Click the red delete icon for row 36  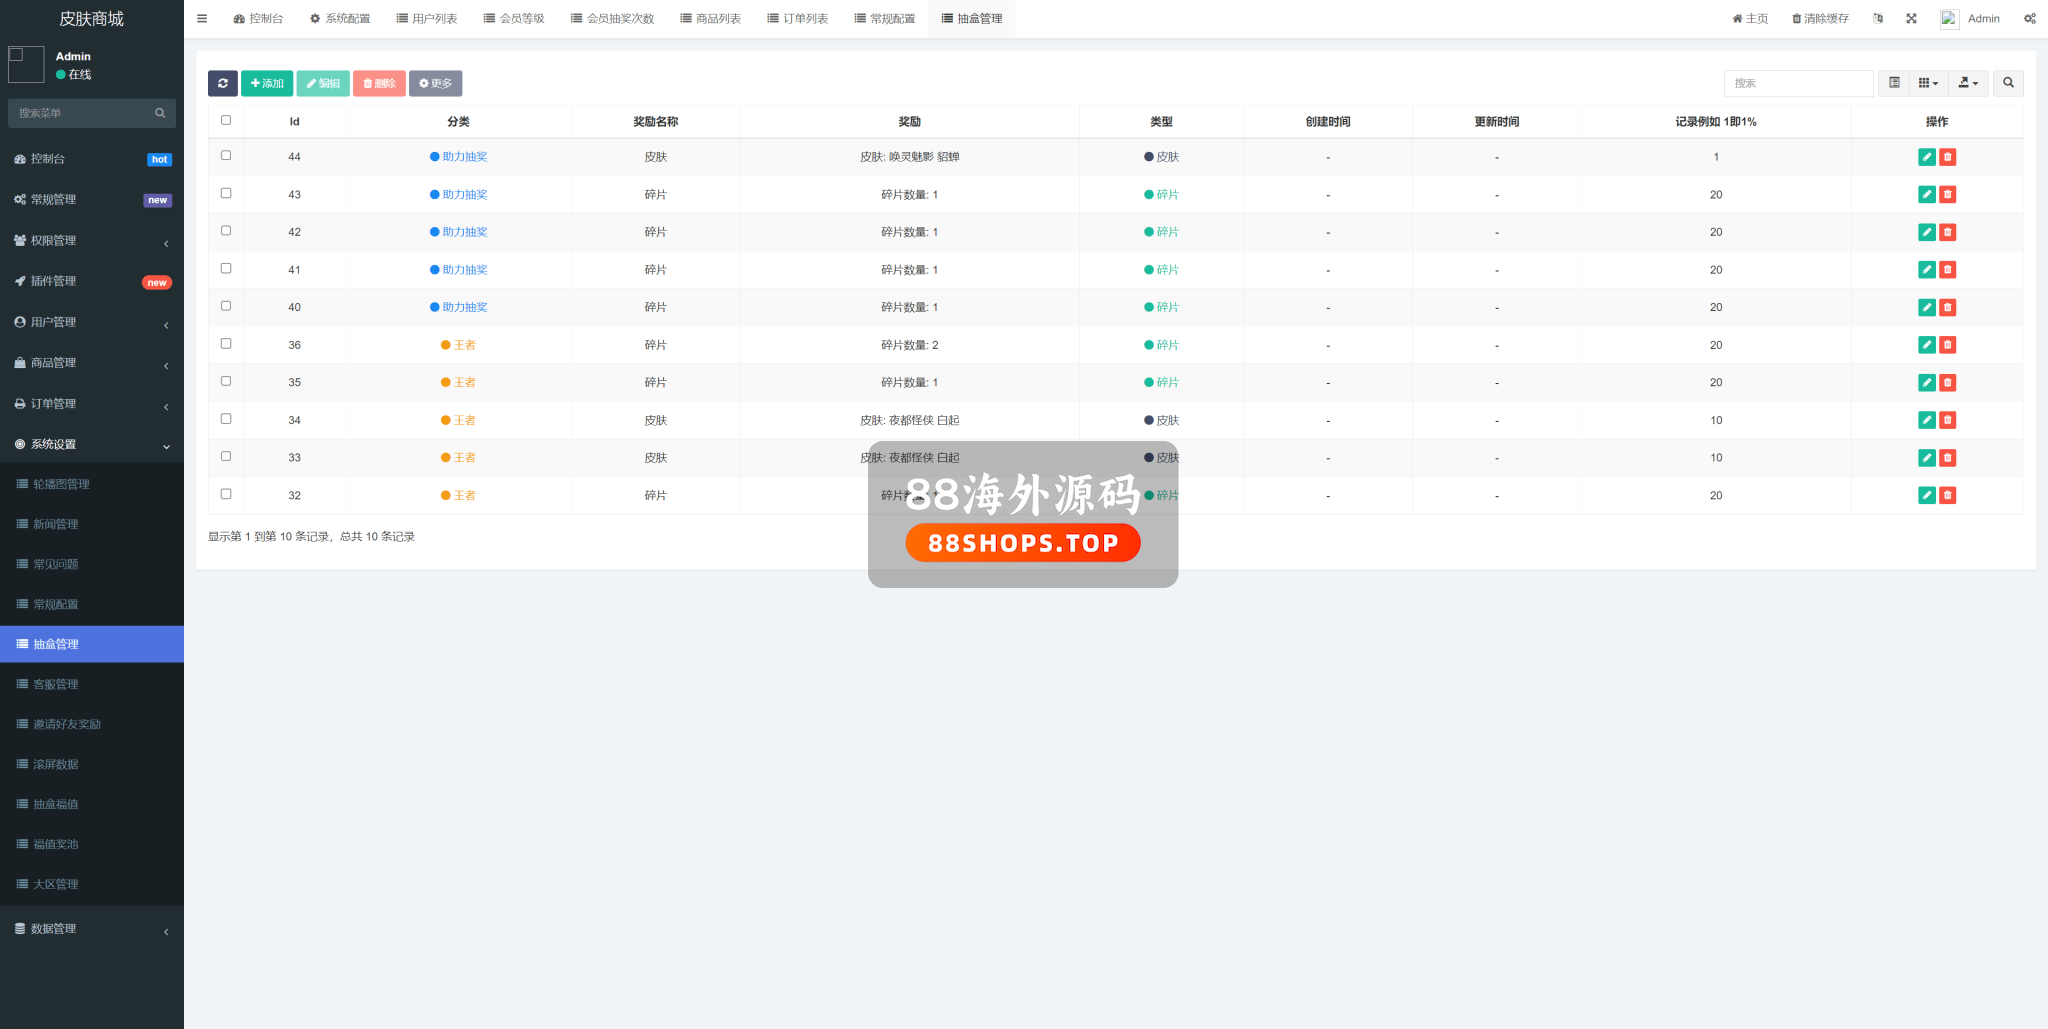(1947, 345)
